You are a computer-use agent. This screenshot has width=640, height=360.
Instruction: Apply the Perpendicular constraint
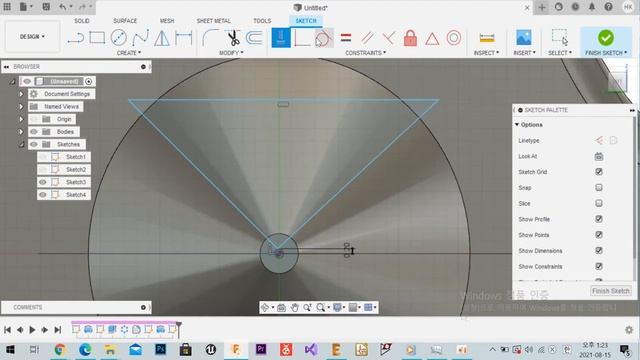point(389,38)
